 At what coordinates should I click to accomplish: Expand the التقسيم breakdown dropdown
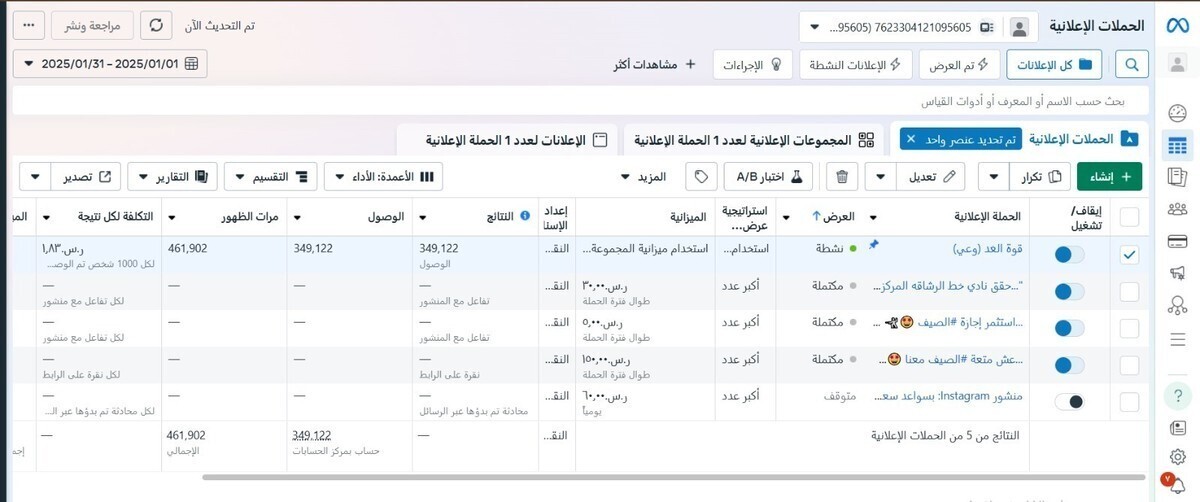(270, 177)
